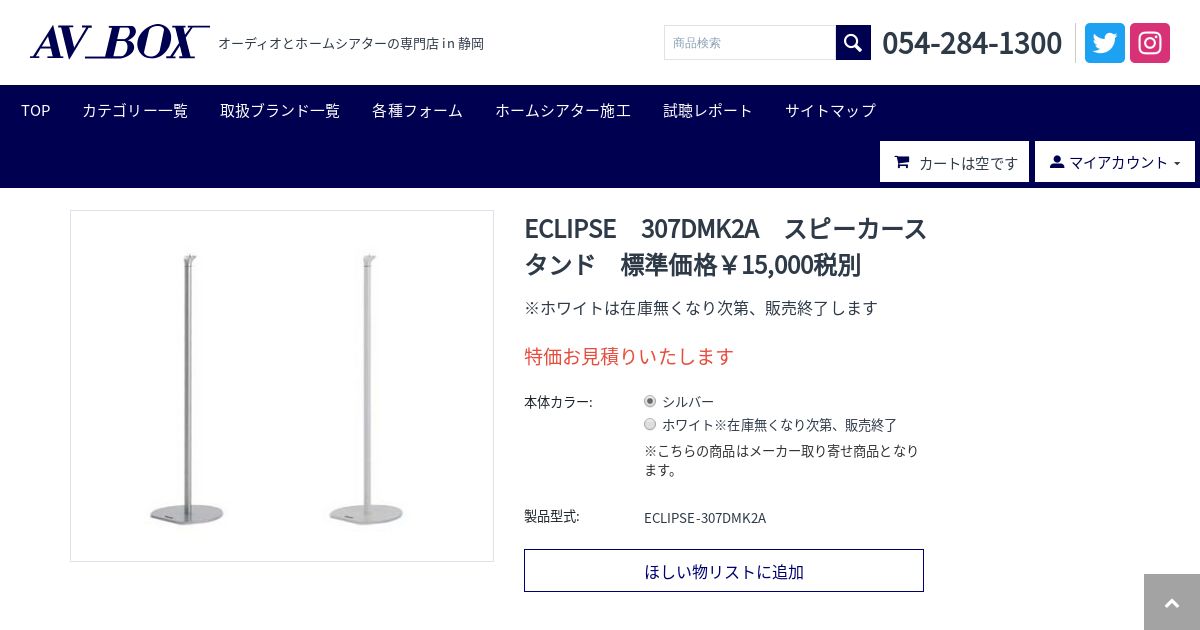The height and width of the screenshot is (630, 1200).
Task: Click the shopping cart icon
Action: (x=902, y=162)
